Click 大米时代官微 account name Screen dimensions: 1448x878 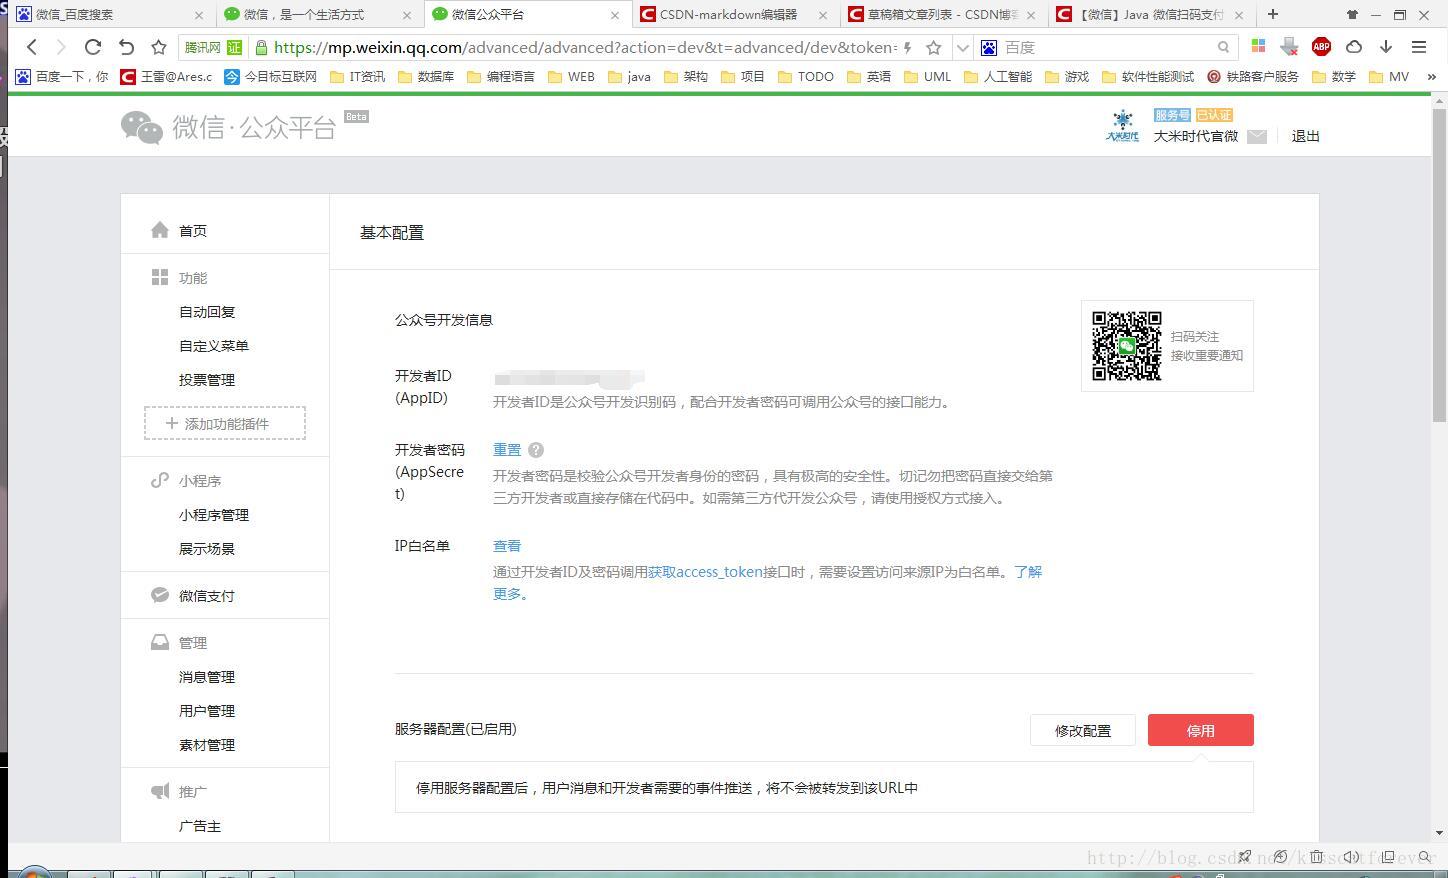coord(1196,136)
